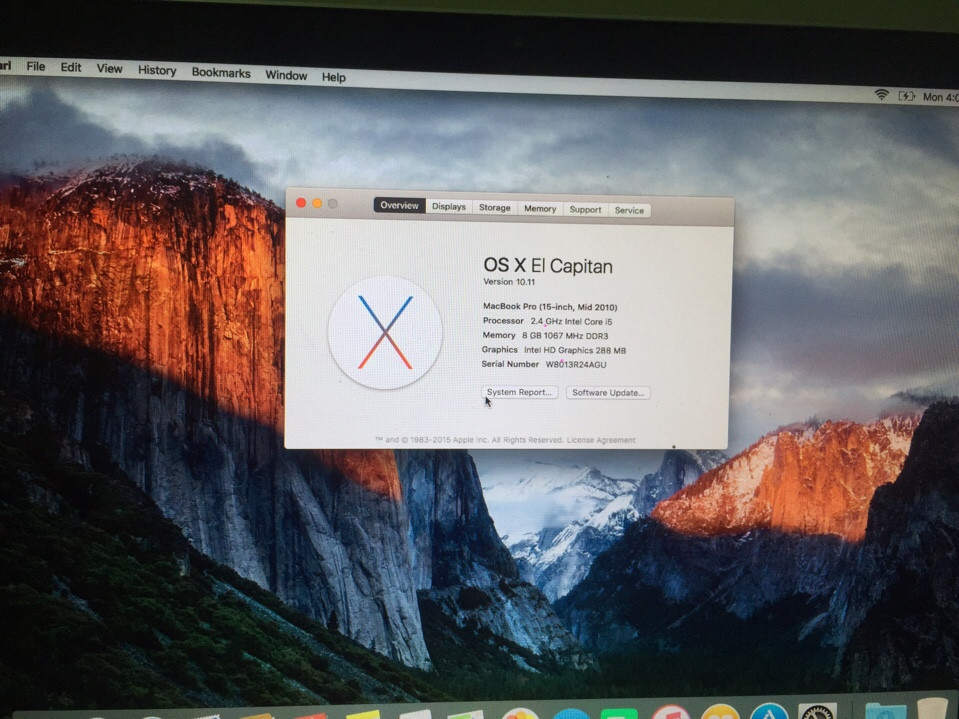
Task: Open the Trash in the dock
Action: point(931,709)
